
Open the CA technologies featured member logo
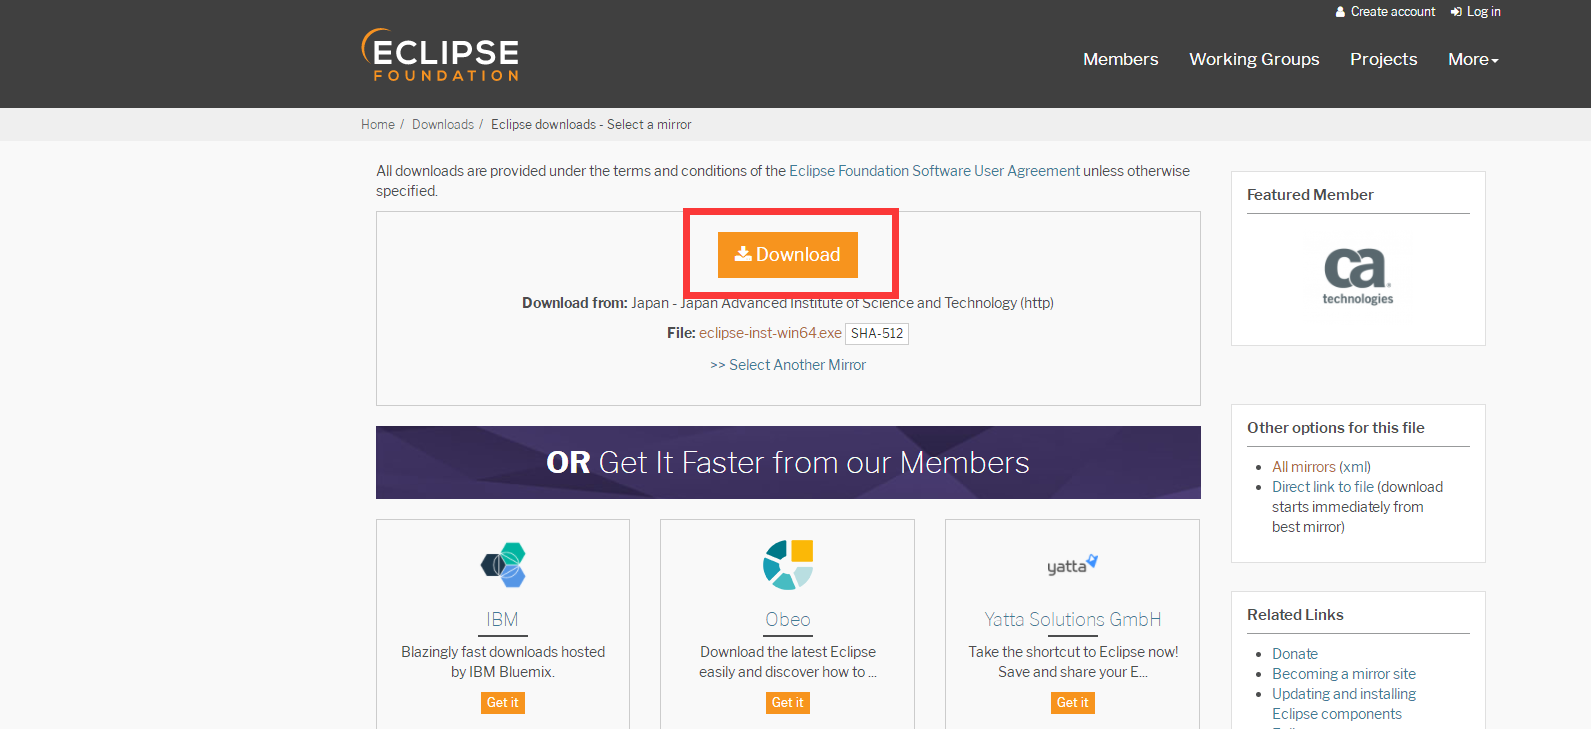click(x=1357, y=276)
